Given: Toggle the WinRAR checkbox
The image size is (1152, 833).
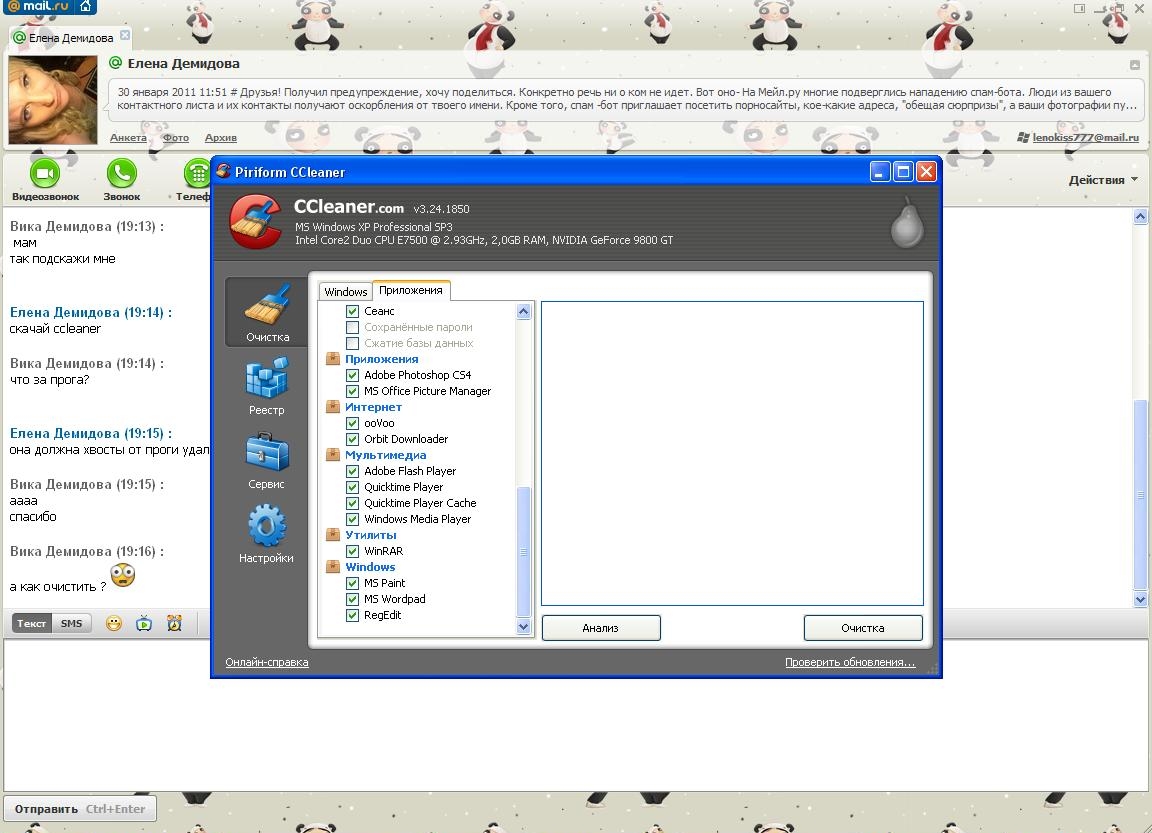Looking at the screenshot, I should 353,552.
